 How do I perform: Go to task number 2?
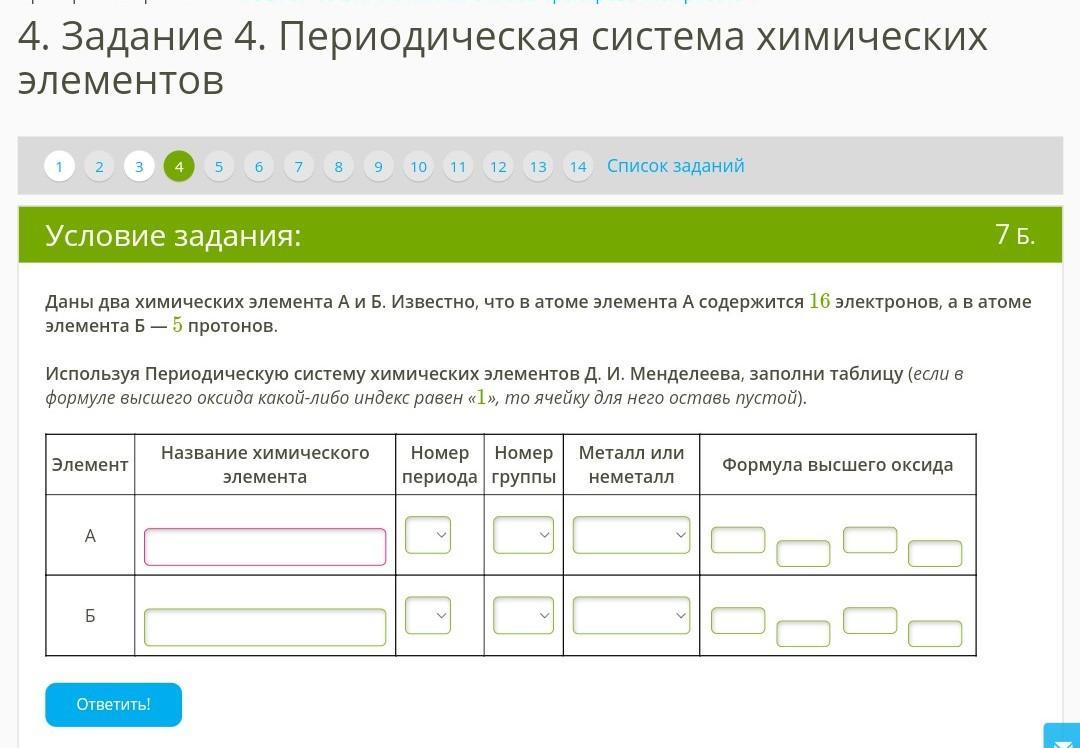click(99, 167)
